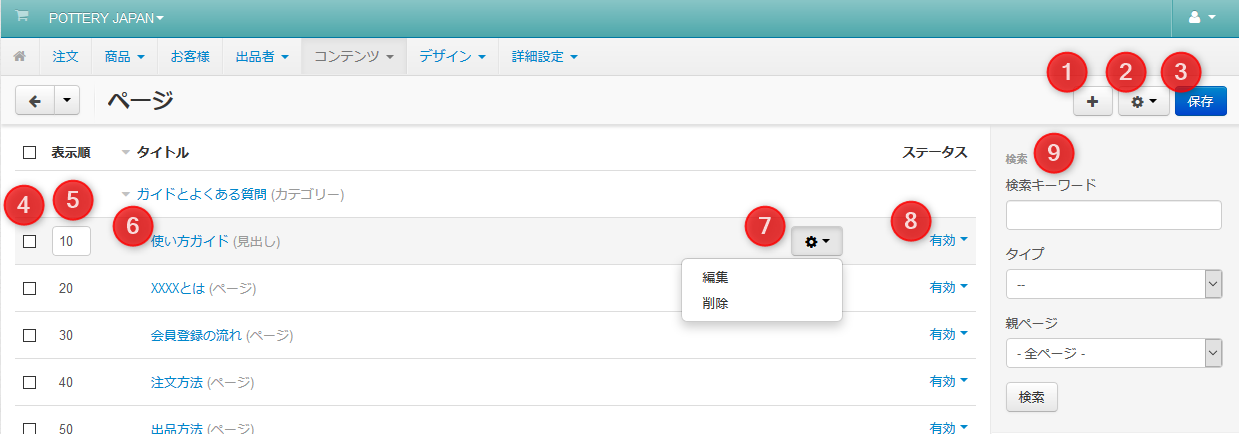Toggle the select-all checkbox in header

click(x=29, y=153)
